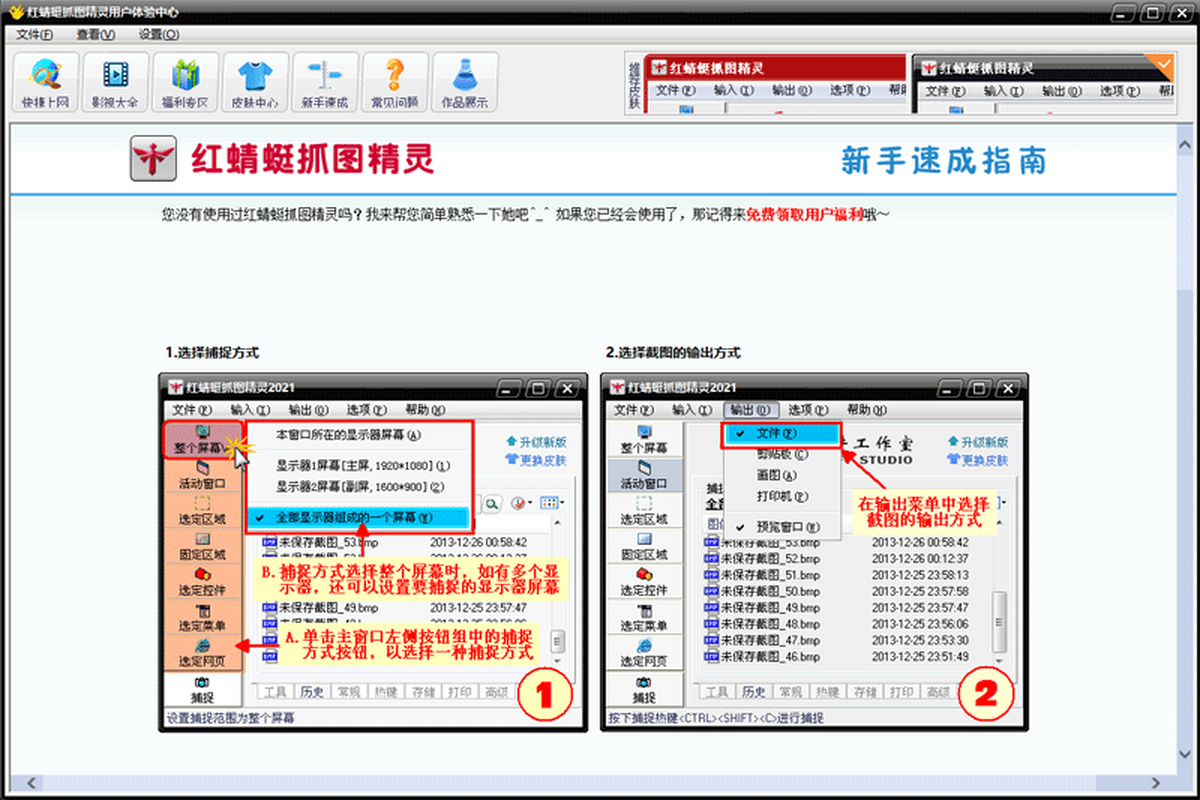Open 常见问题 question mark icon
This screenshot has height=800, width=1200.
pyautogui.click(x=395, y=82)
